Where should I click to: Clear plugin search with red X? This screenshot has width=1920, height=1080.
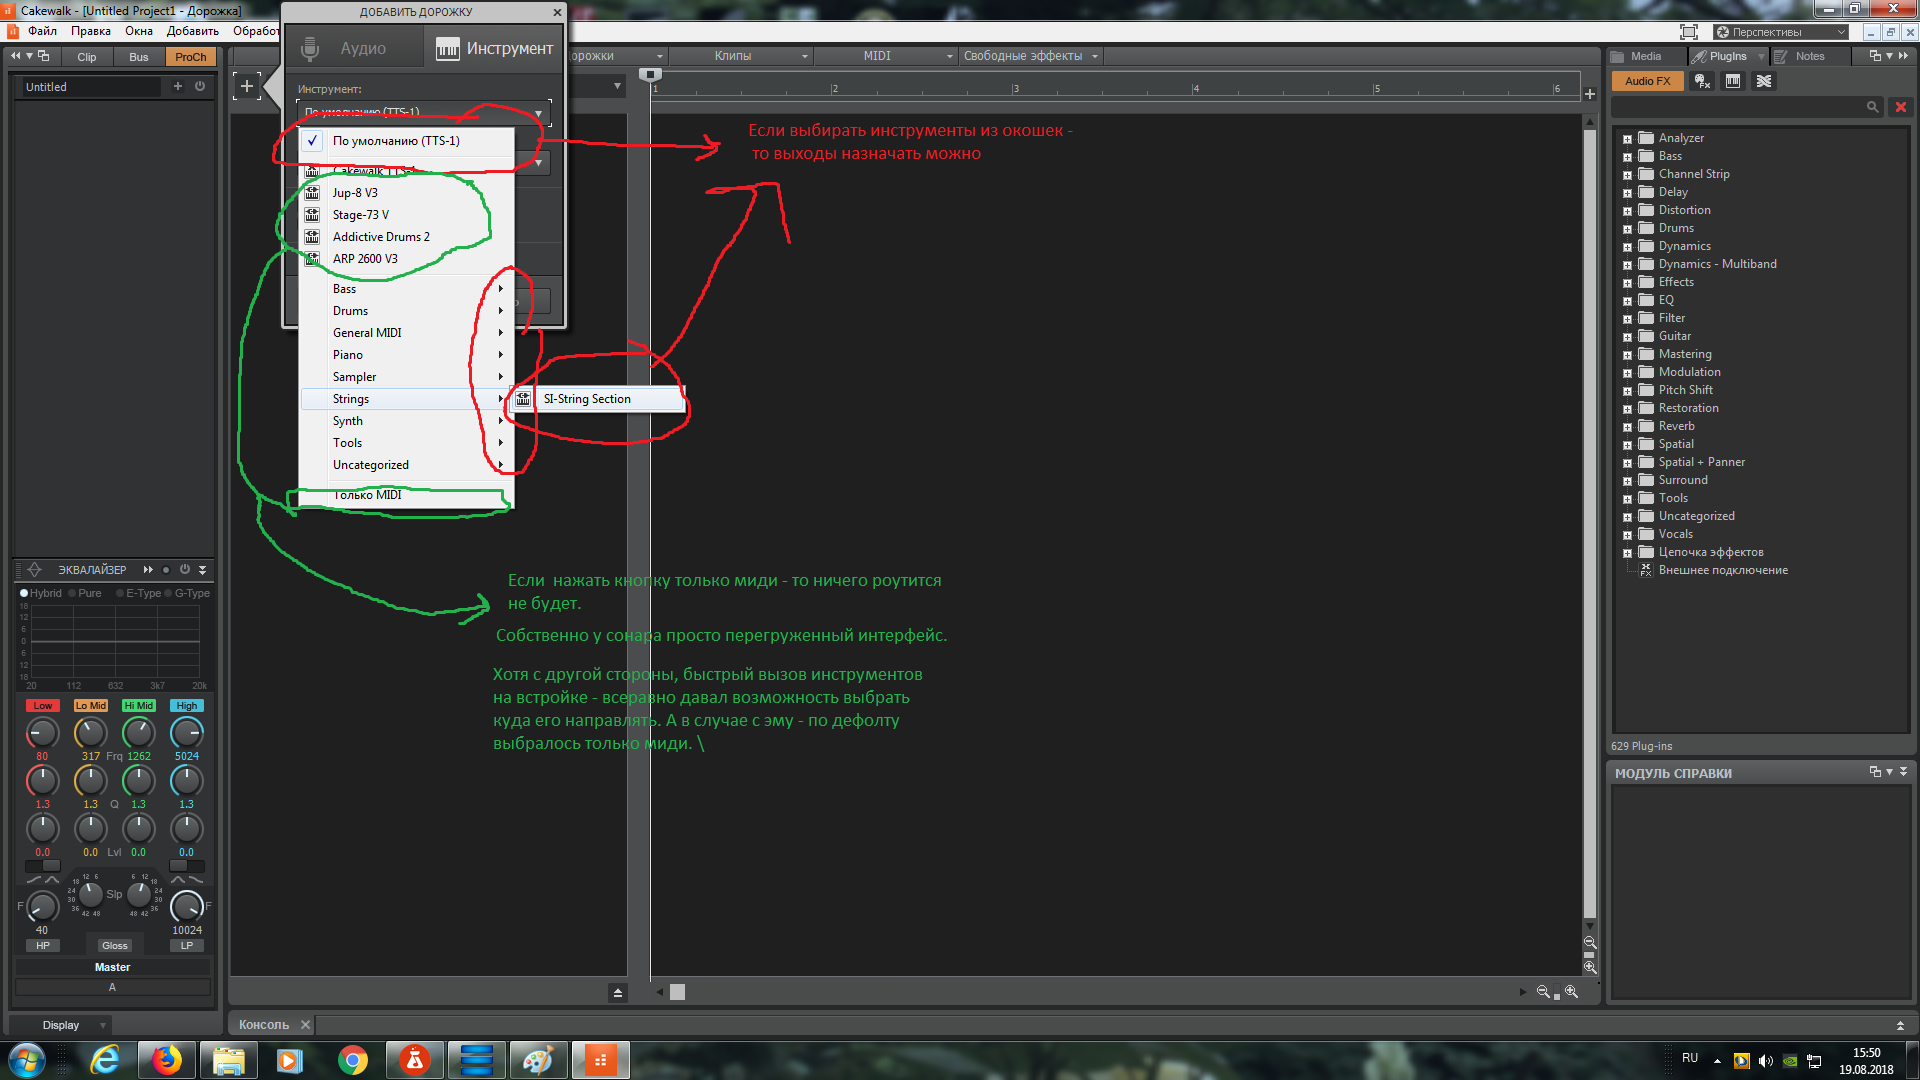pos(1901,107)
